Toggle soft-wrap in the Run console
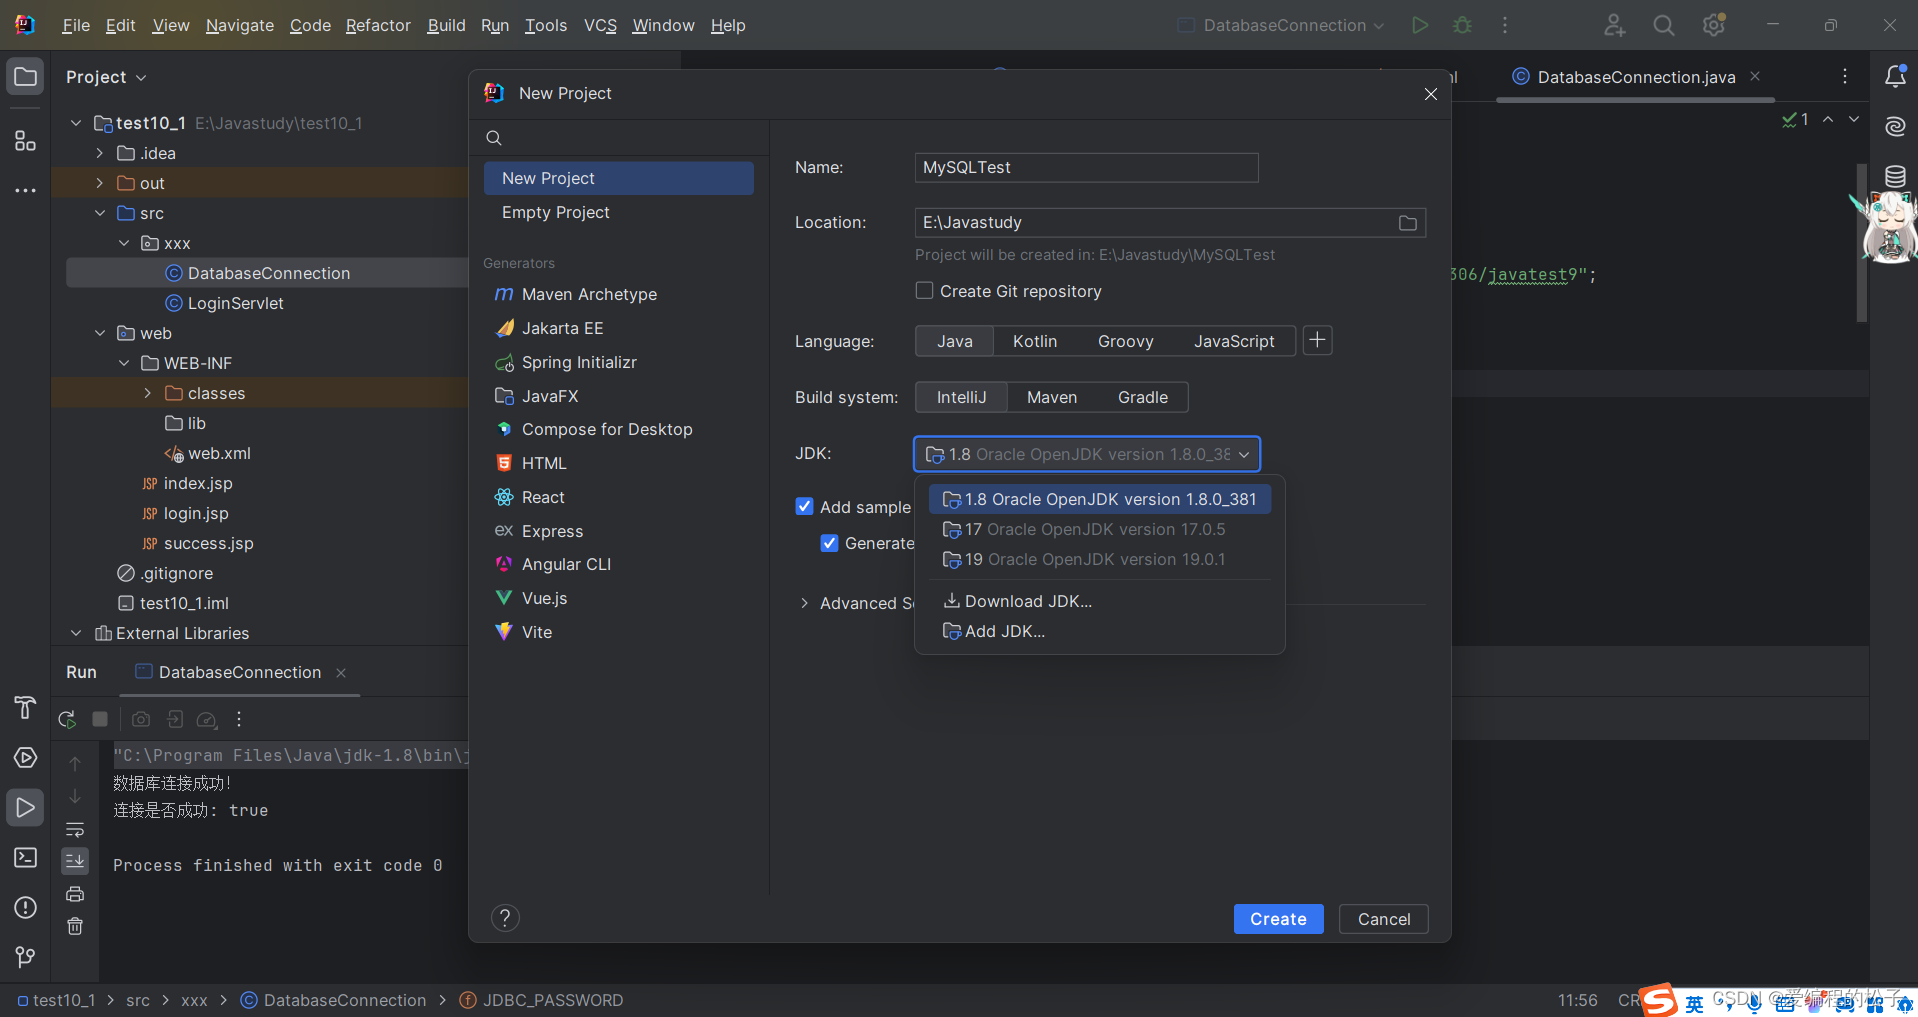 (75, 830)
